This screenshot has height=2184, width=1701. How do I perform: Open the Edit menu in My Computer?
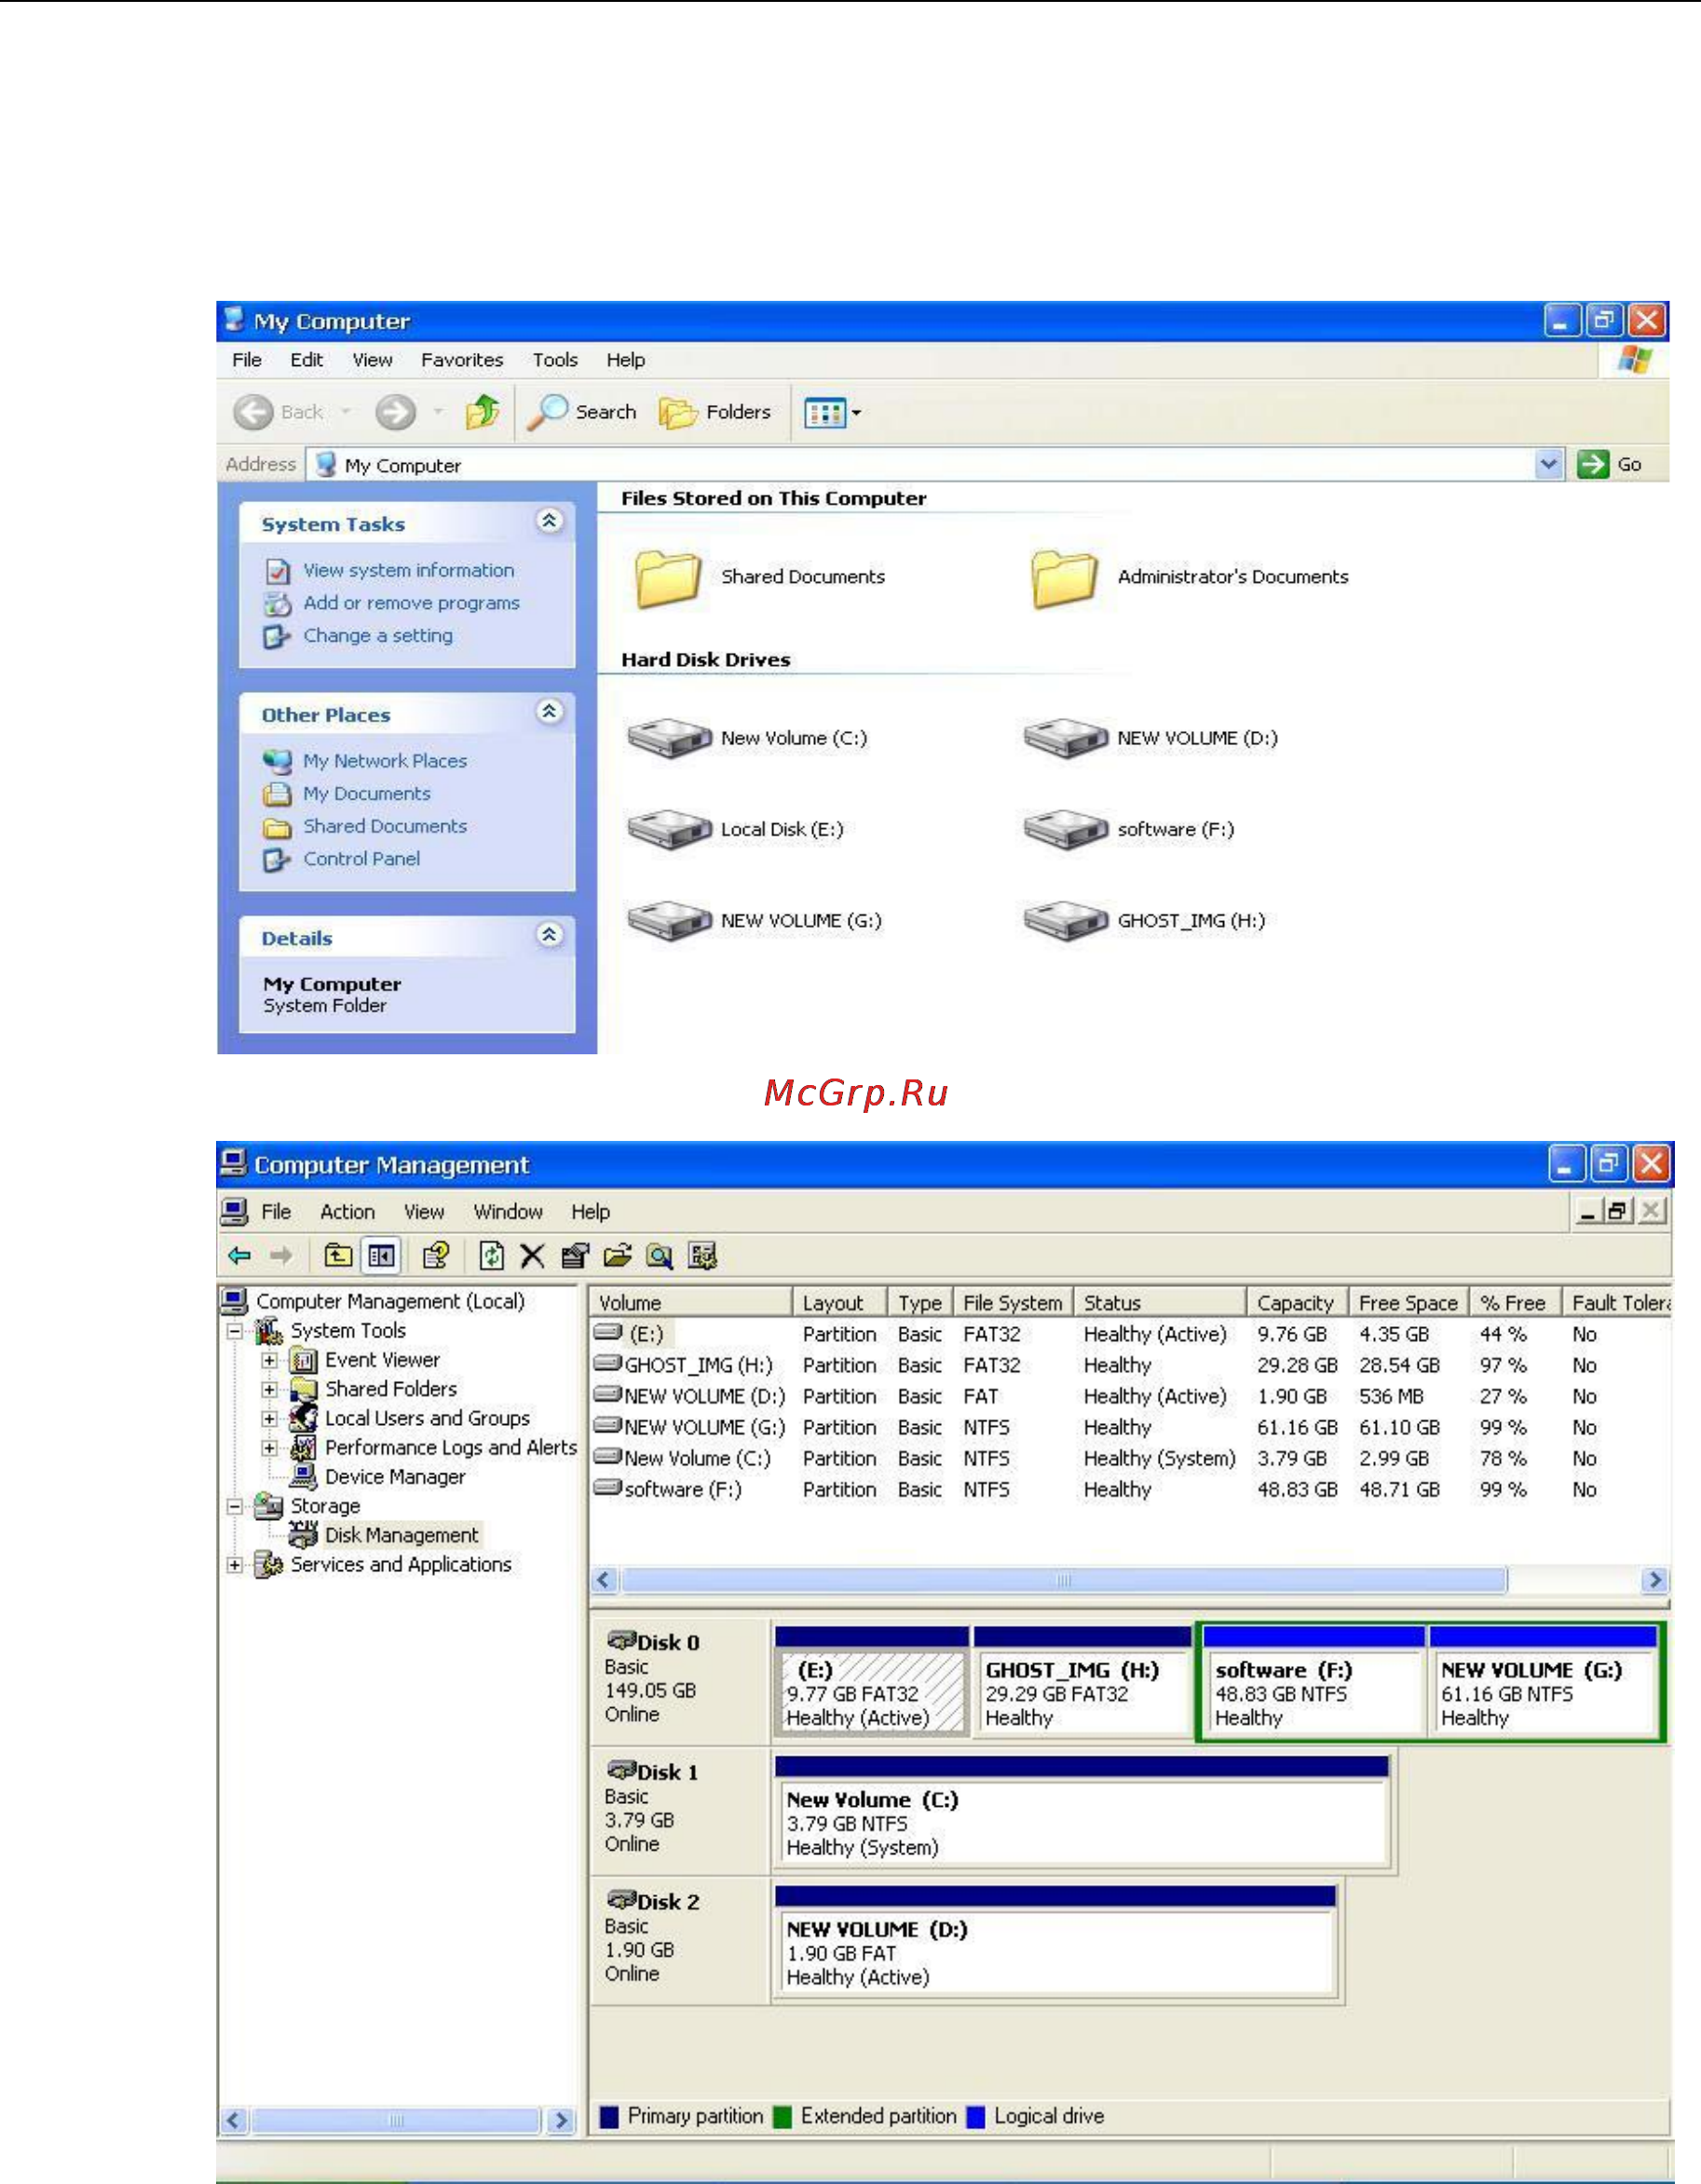tap(306, 360)
